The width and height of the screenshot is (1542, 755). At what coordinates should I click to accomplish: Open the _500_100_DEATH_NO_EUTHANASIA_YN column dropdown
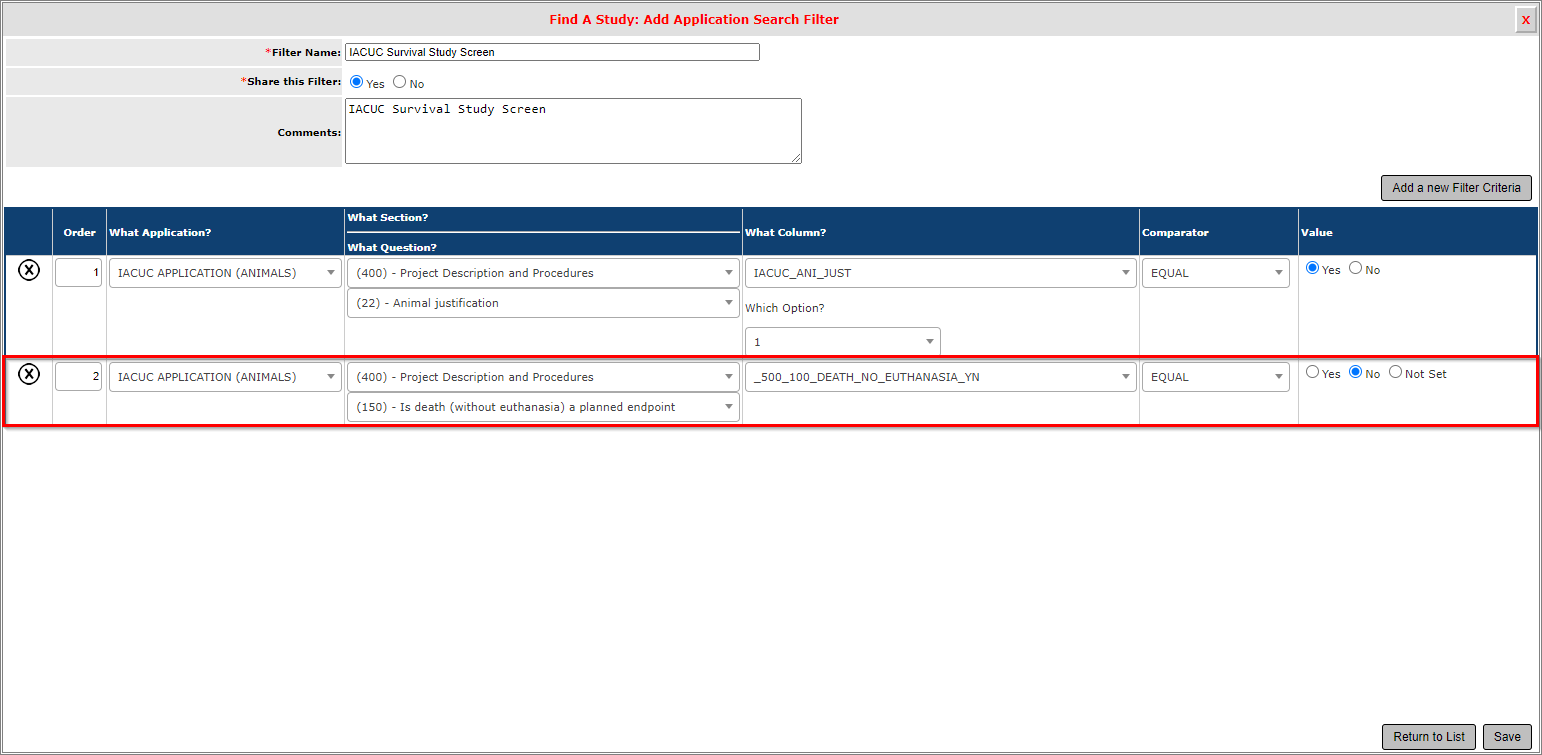tap(940, 377)
